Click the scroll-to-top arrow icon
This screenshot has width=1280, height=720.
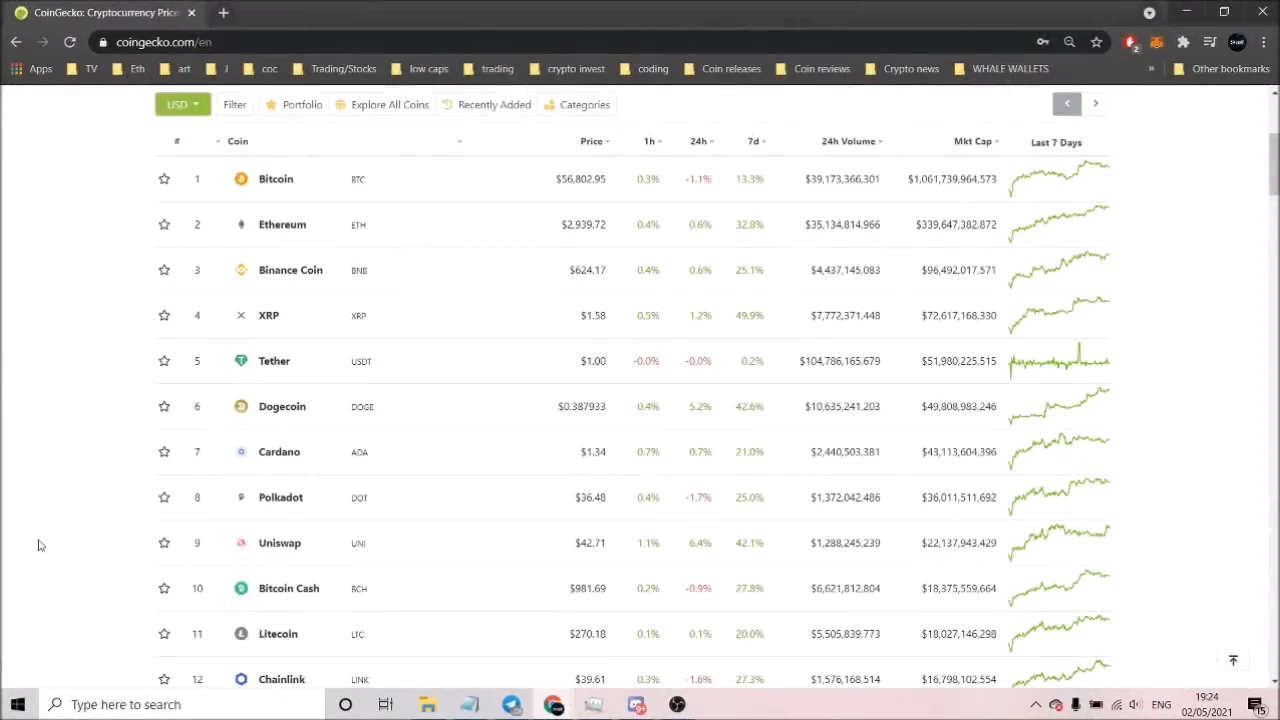1233,660
